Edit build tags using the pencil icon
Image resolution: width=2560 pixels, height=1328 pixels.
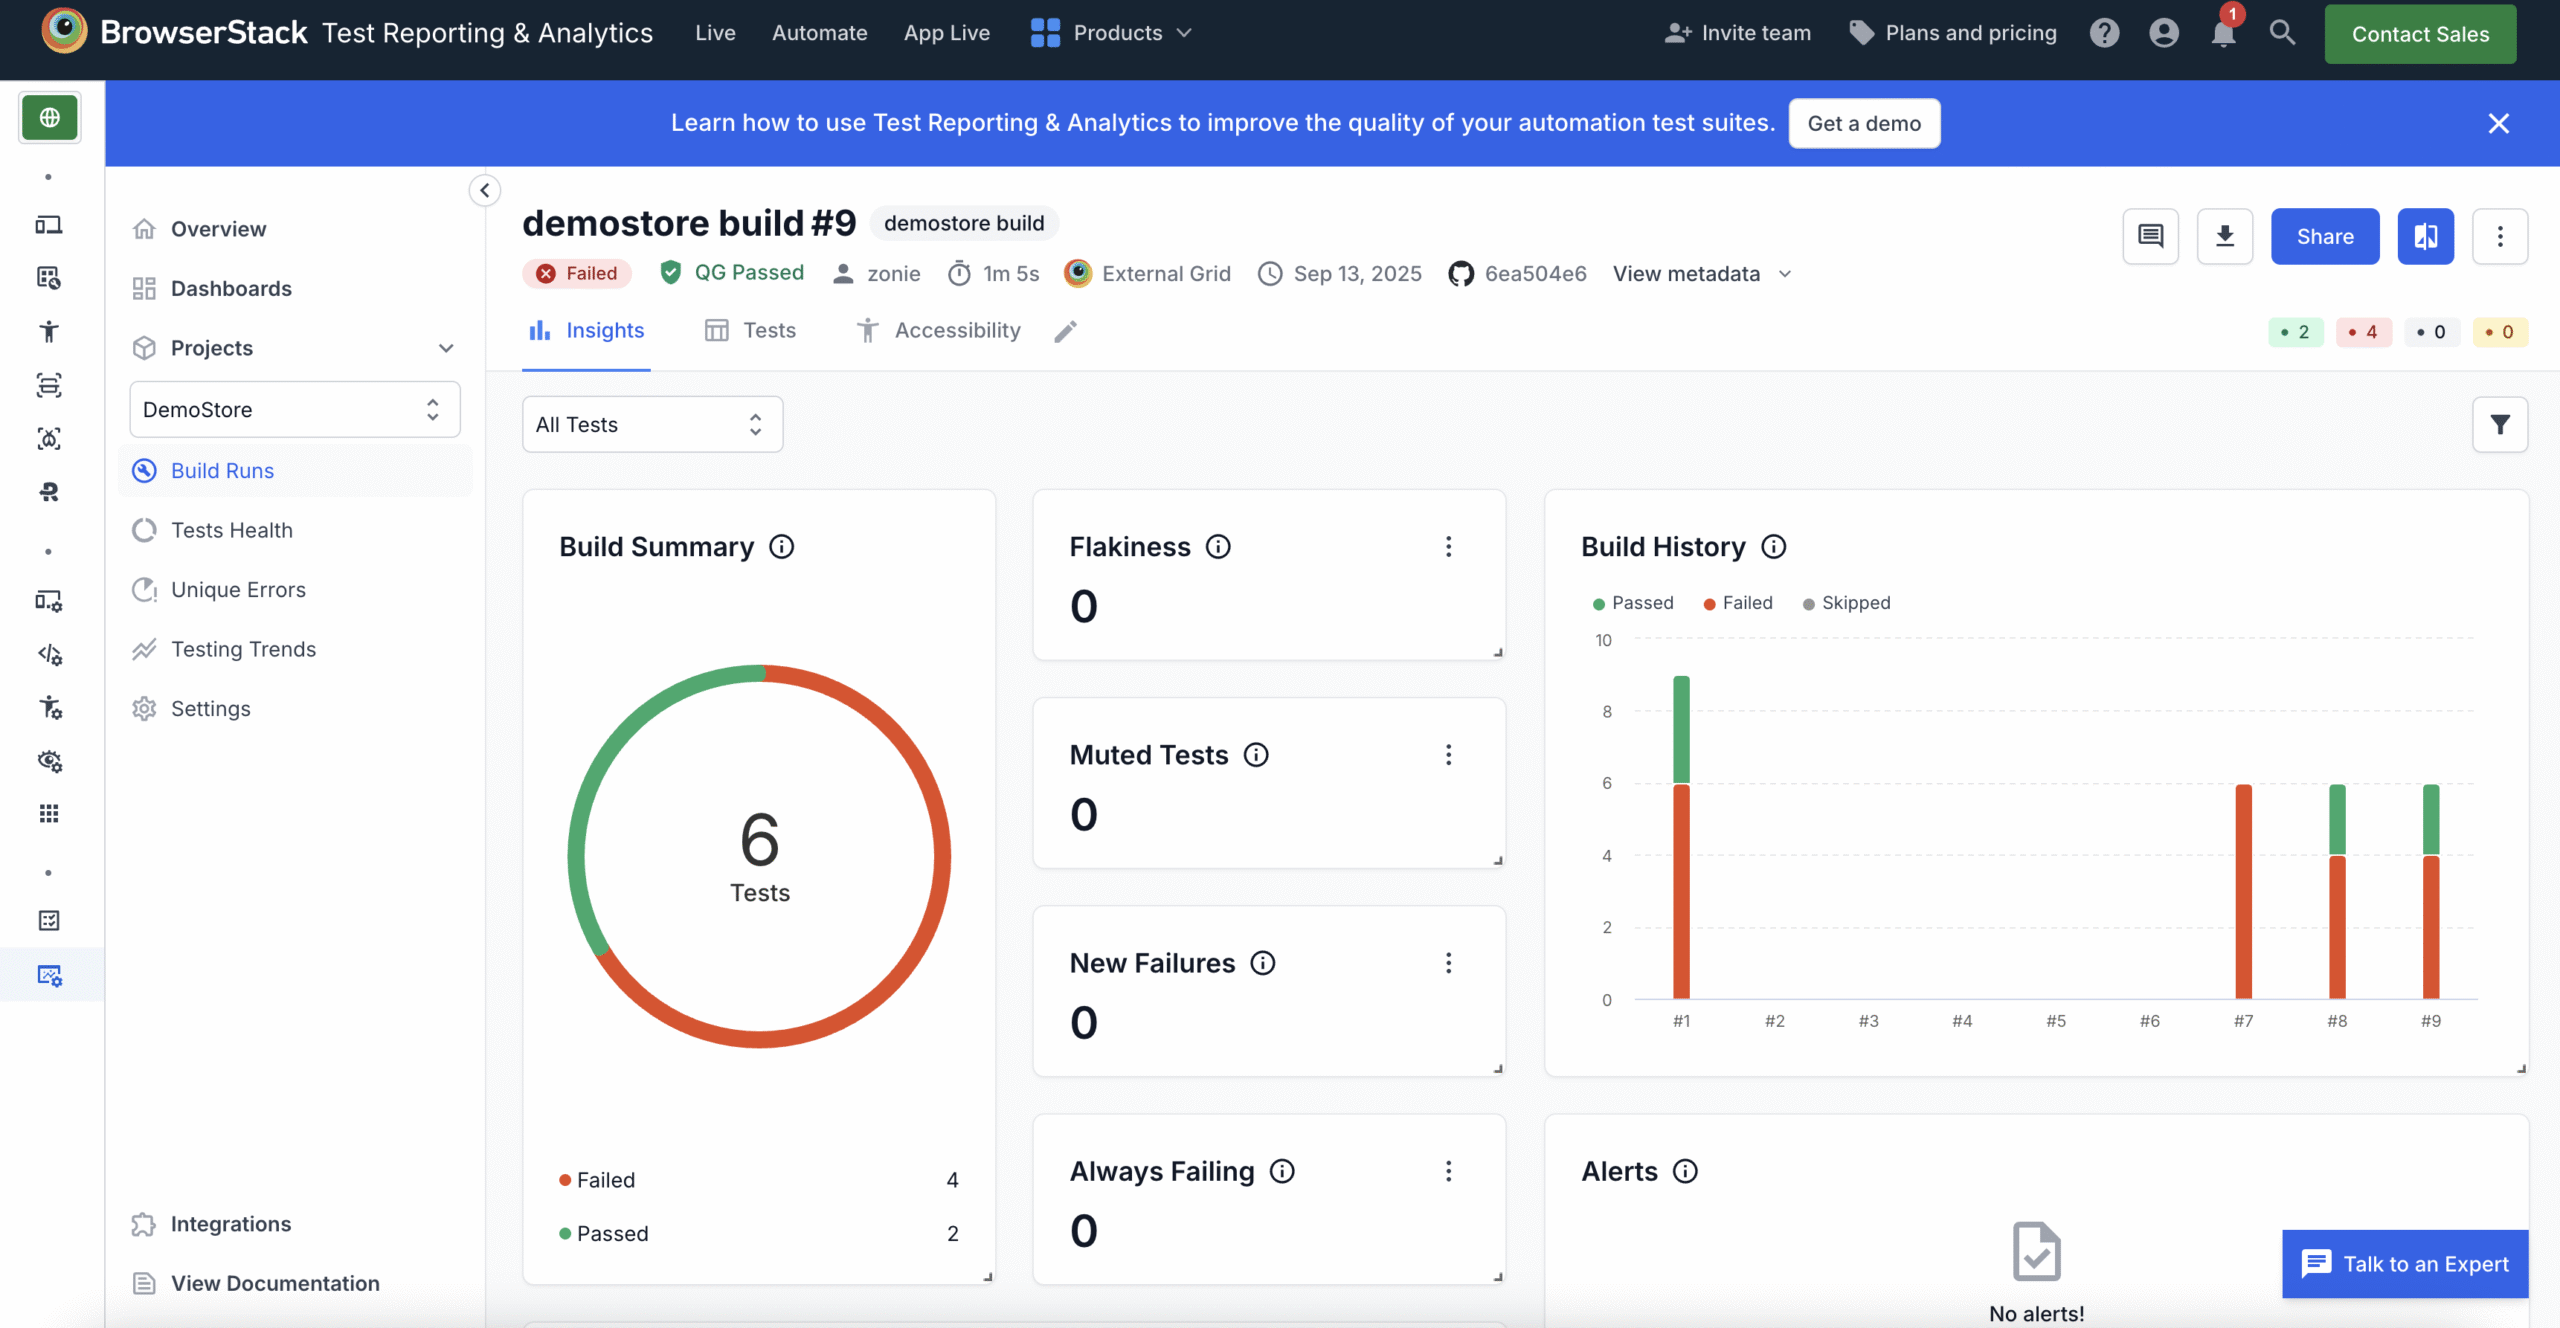[1065, 330]
